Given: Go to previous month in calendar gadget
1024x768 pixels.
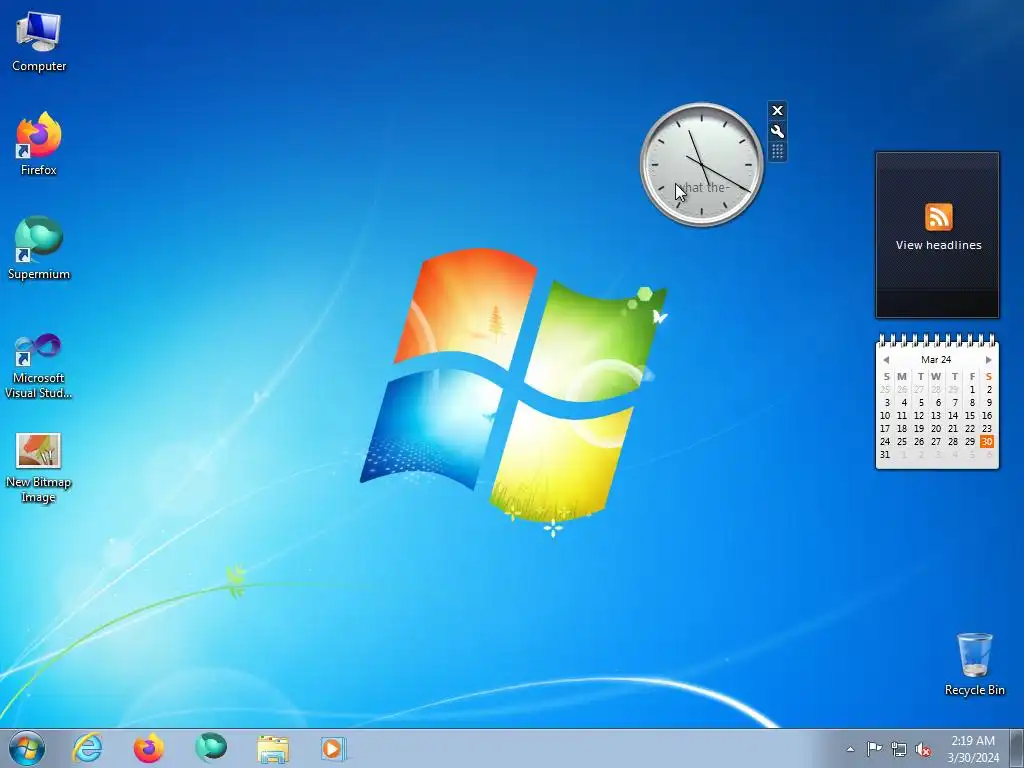Looking at the screenshot, I should (886, 360).
